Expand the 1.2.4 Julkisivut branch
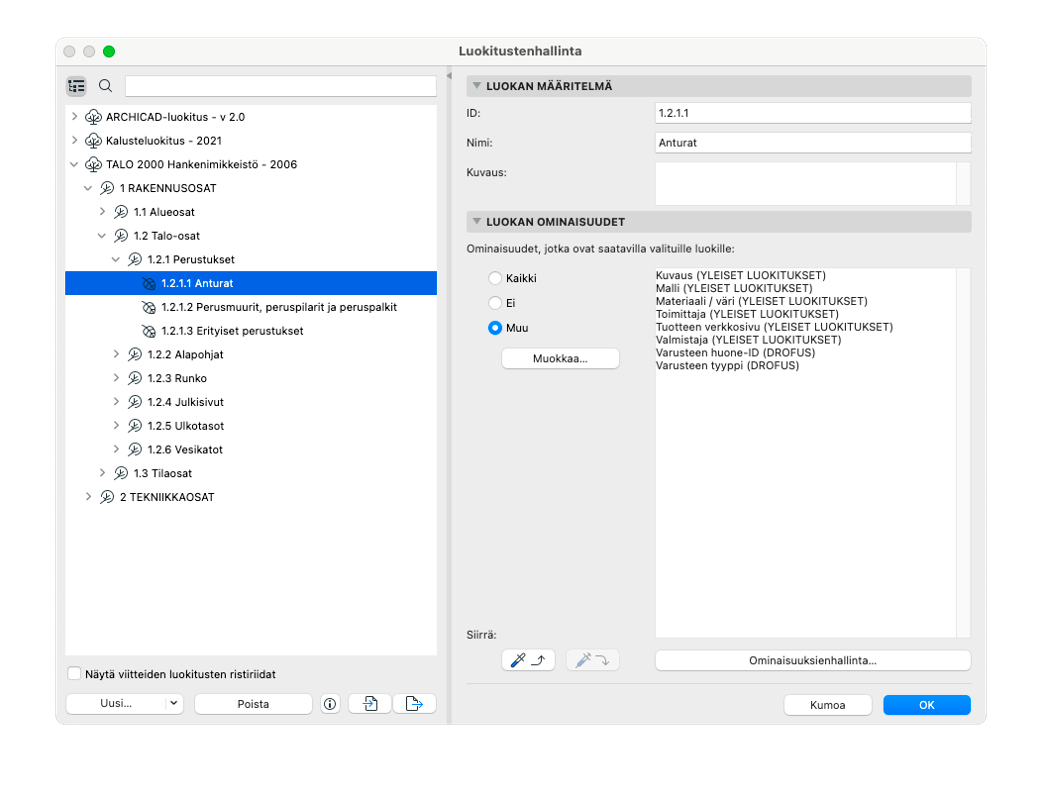This screenshot has height=798, width=1042. click(116, 401)
